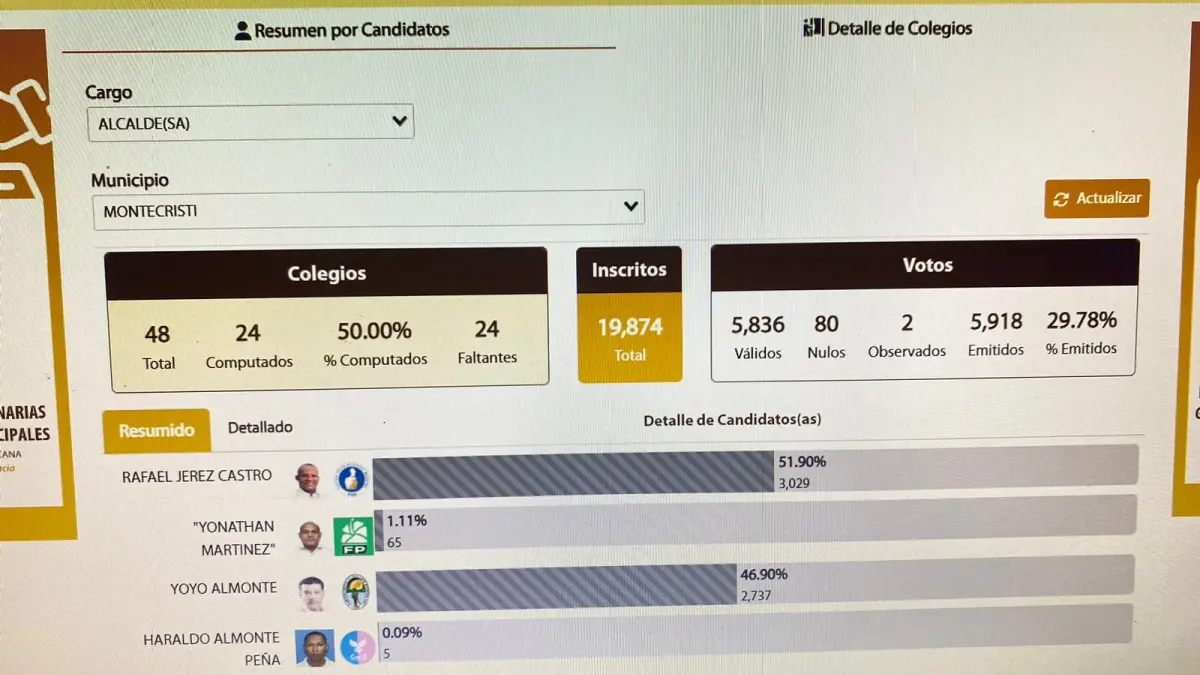The image size is (1200, 675).
Task: Click the party logo beside Rafael Jerez Castro
Action: click(x=351, y=480)
